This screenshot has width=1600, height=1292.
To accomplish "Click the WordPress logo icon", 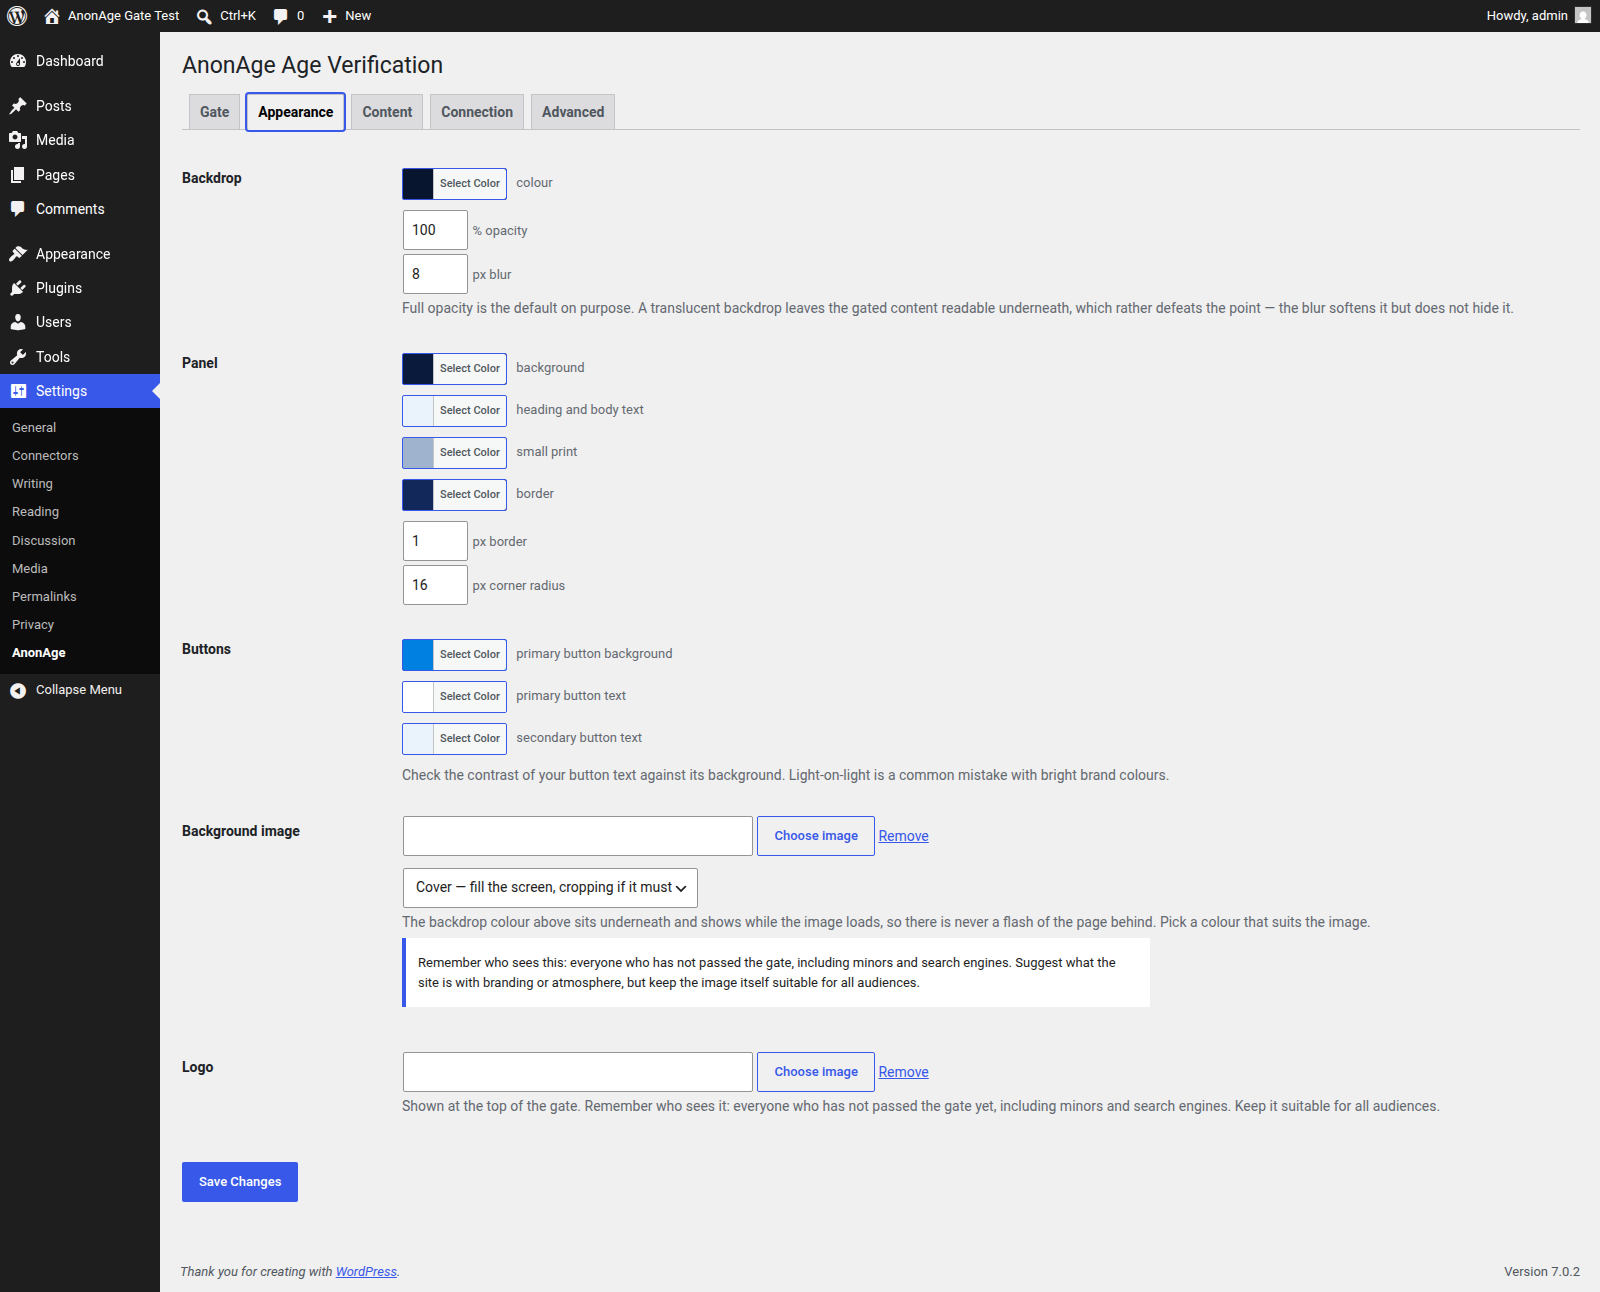I will 17,16.
